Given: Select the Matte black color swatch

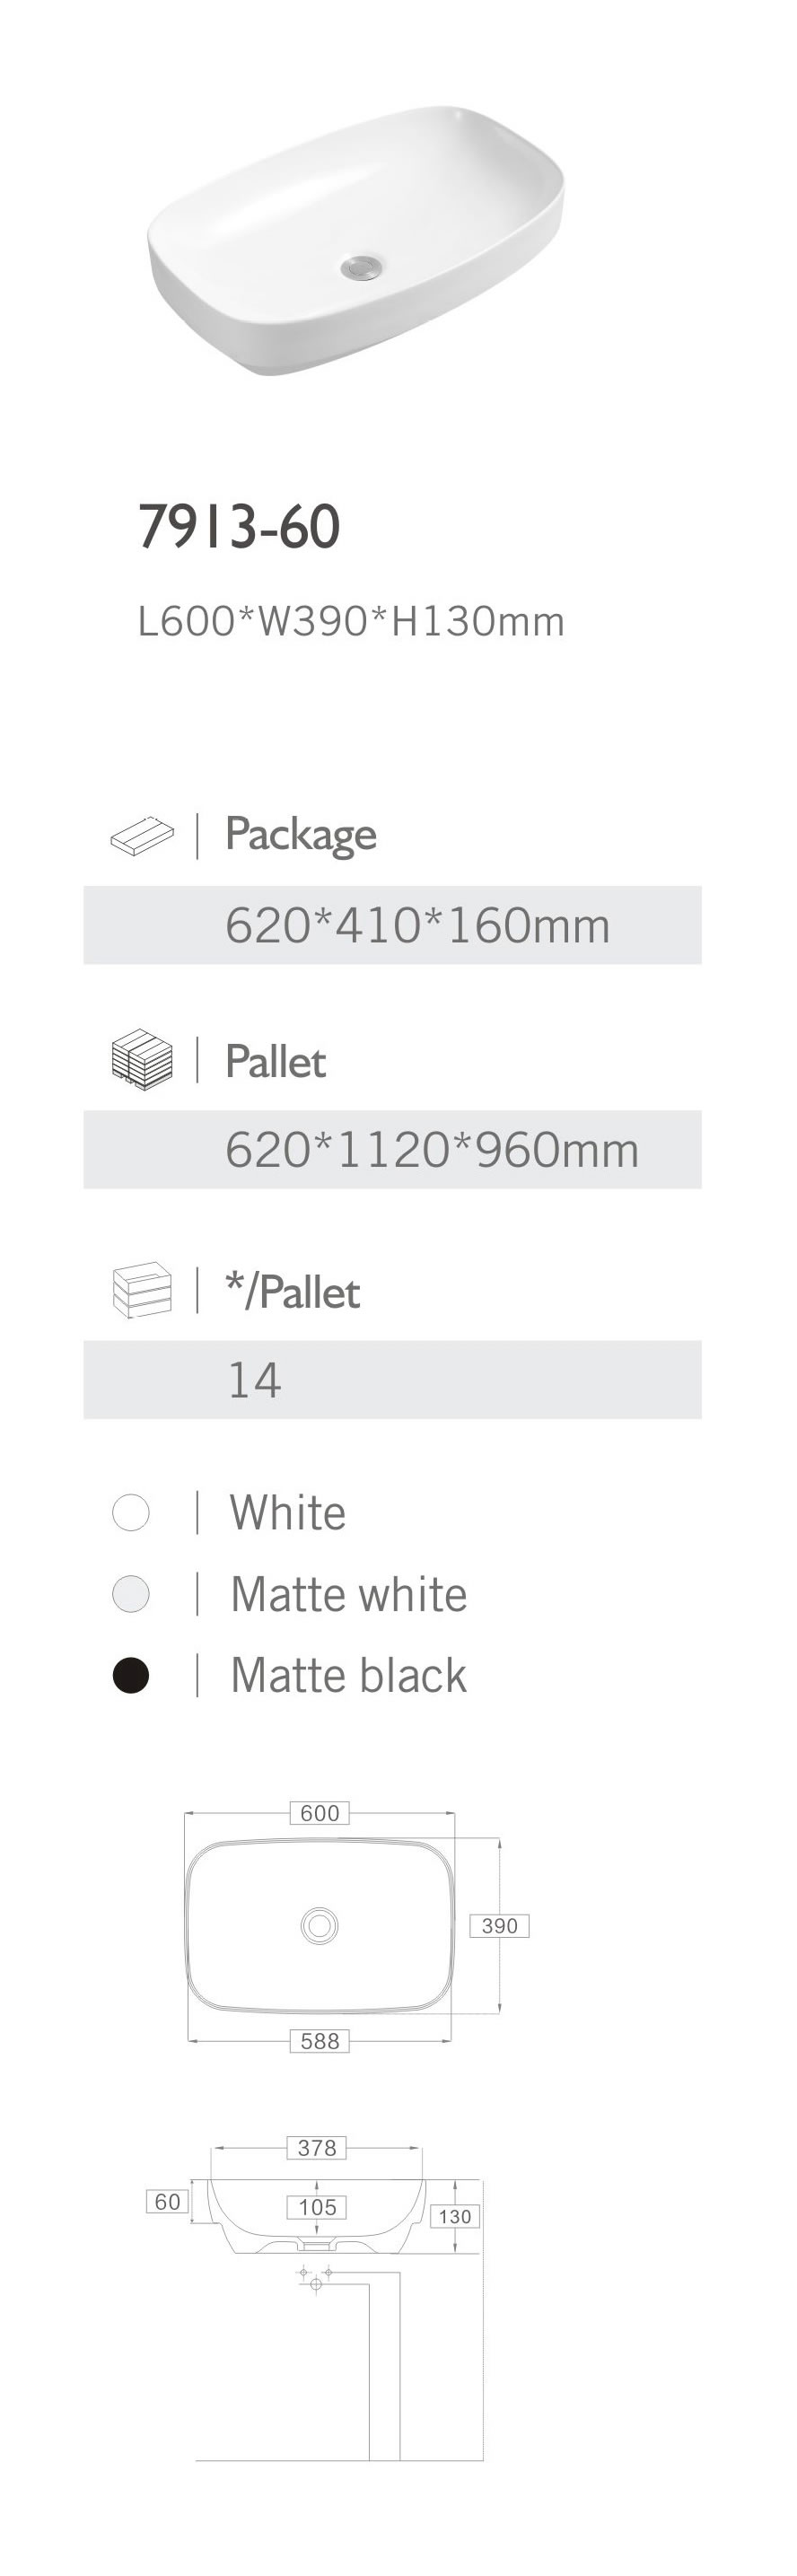Looking at the screenshot, I should point(131,1675).
